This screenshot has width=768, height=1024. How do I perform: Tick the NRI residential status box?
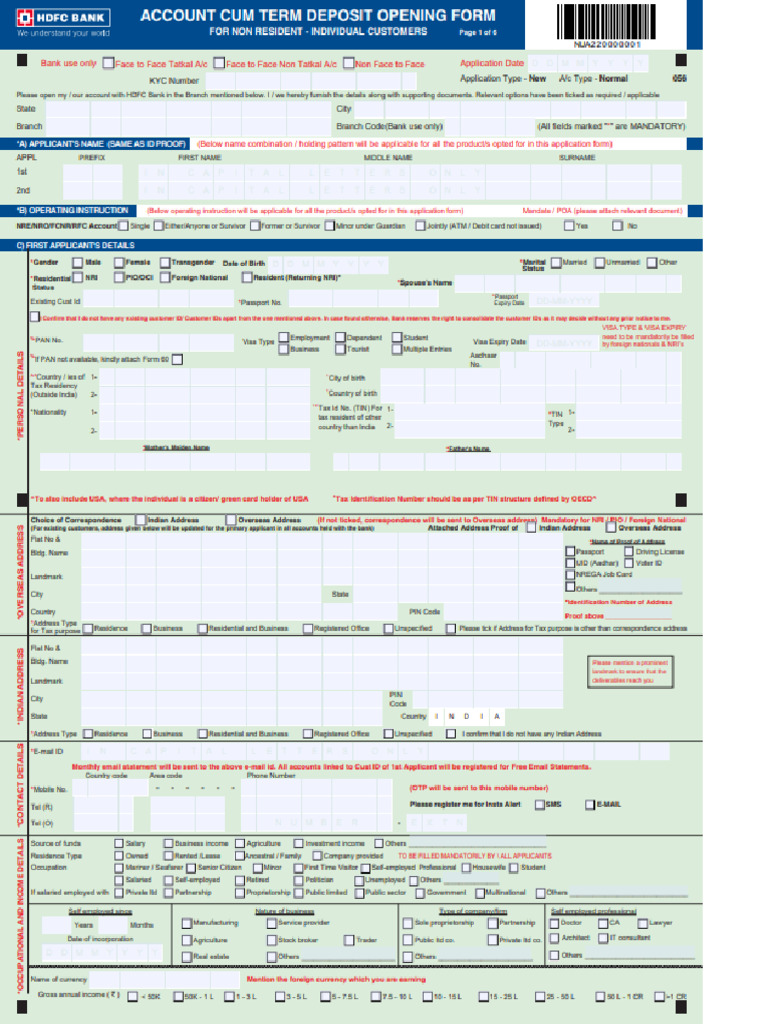click(78, 278)
